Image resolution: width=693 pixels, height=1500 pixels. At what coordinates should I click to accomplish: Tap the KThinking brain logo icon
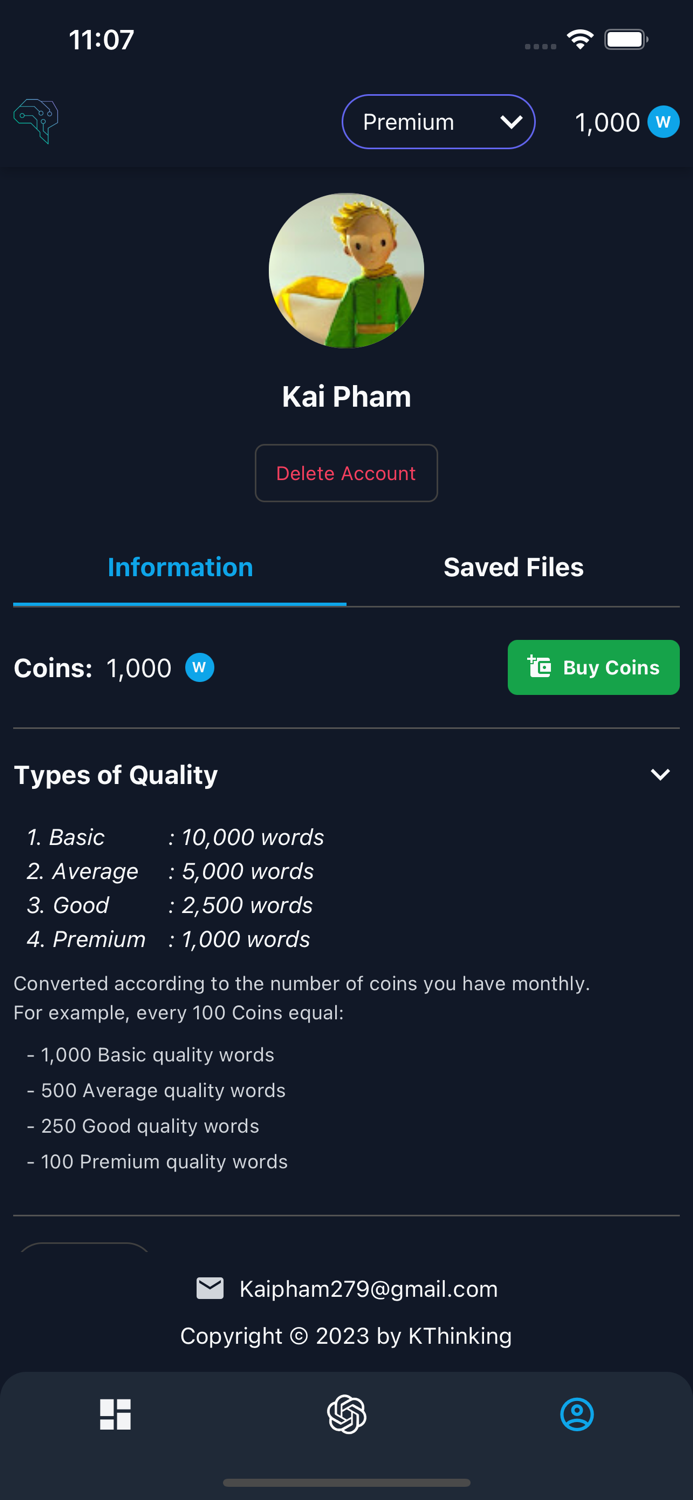(36, 121)
